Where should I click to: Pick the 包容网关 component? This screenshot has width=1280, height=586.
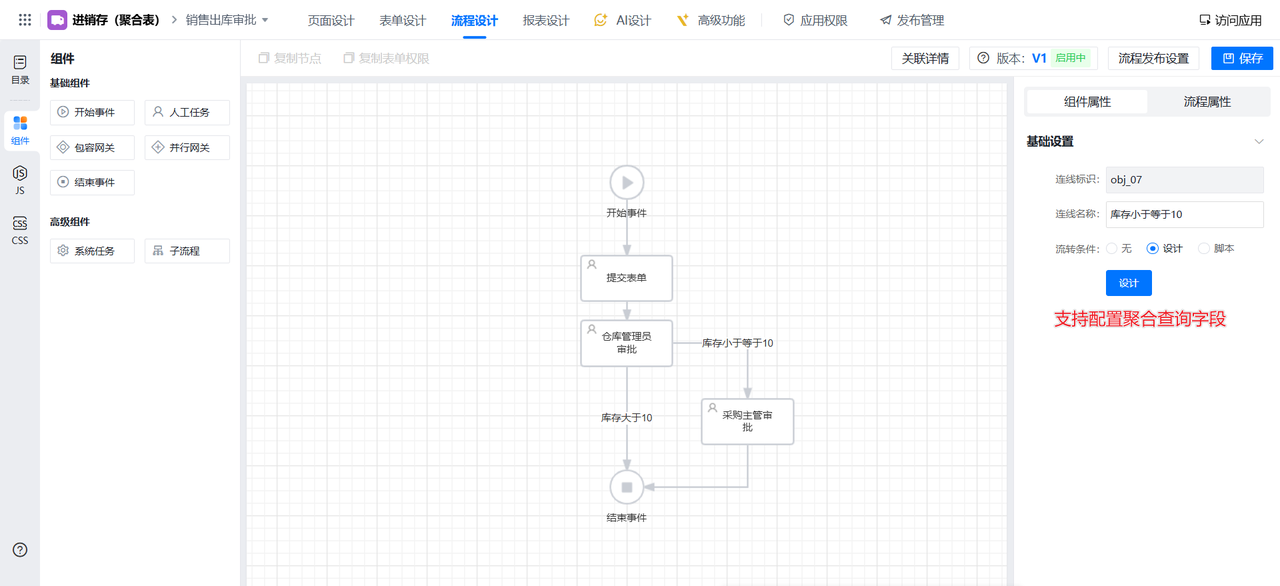[92, 148]
